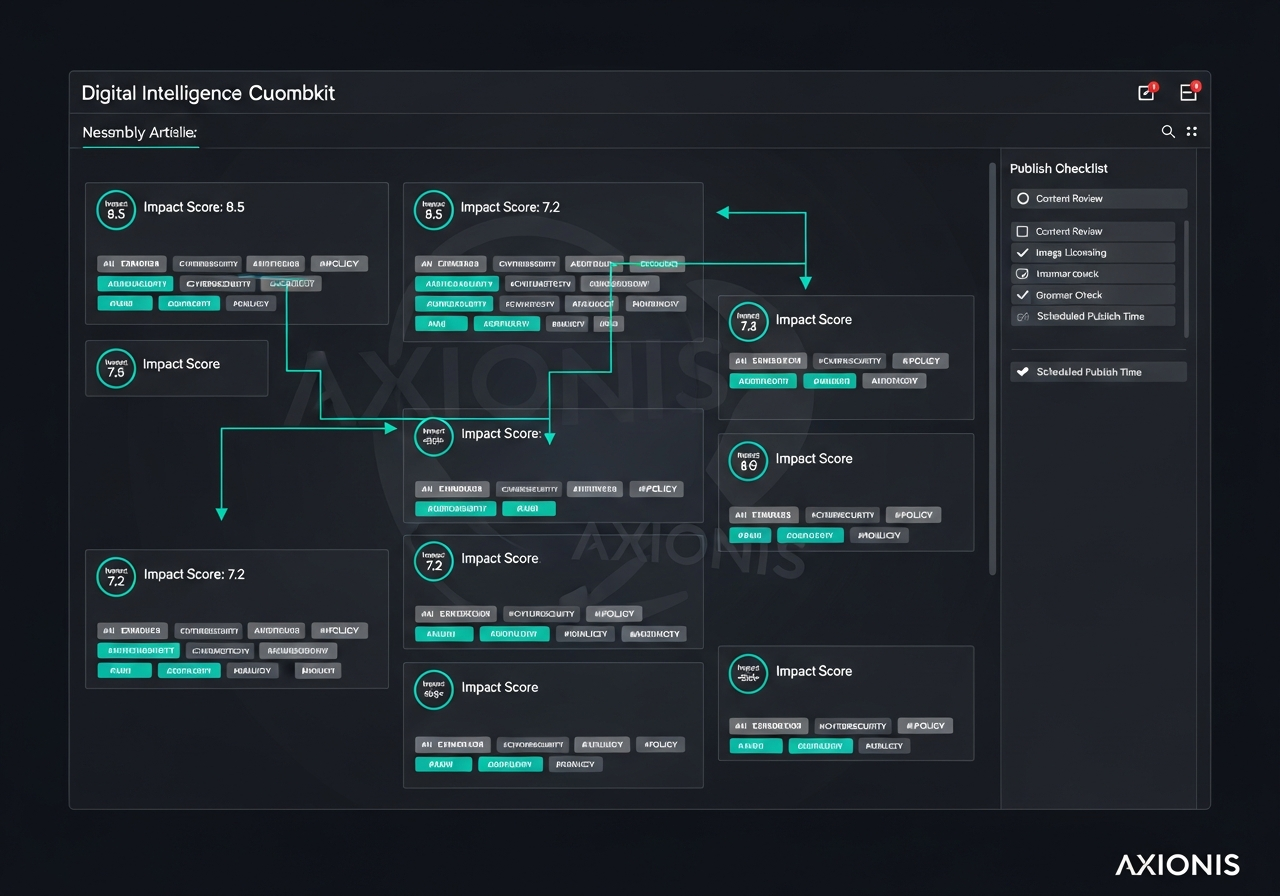Toggle the Grammar Check checkbox
The image size is (1280, 896).
pos(1023,294)
